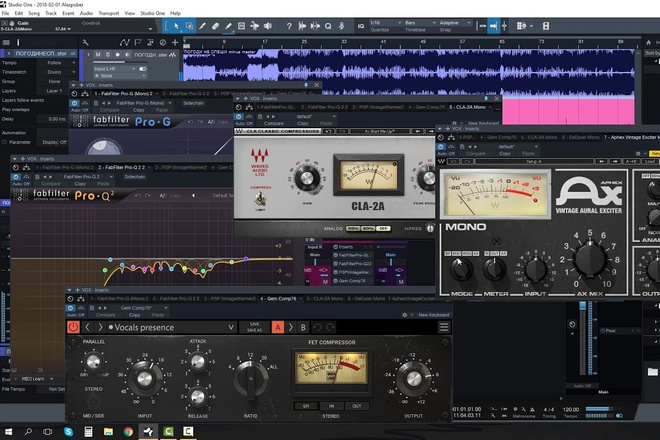Expand the Timebase Bars dropdown
The image size is (660, 440).
[x=420, y=23]
